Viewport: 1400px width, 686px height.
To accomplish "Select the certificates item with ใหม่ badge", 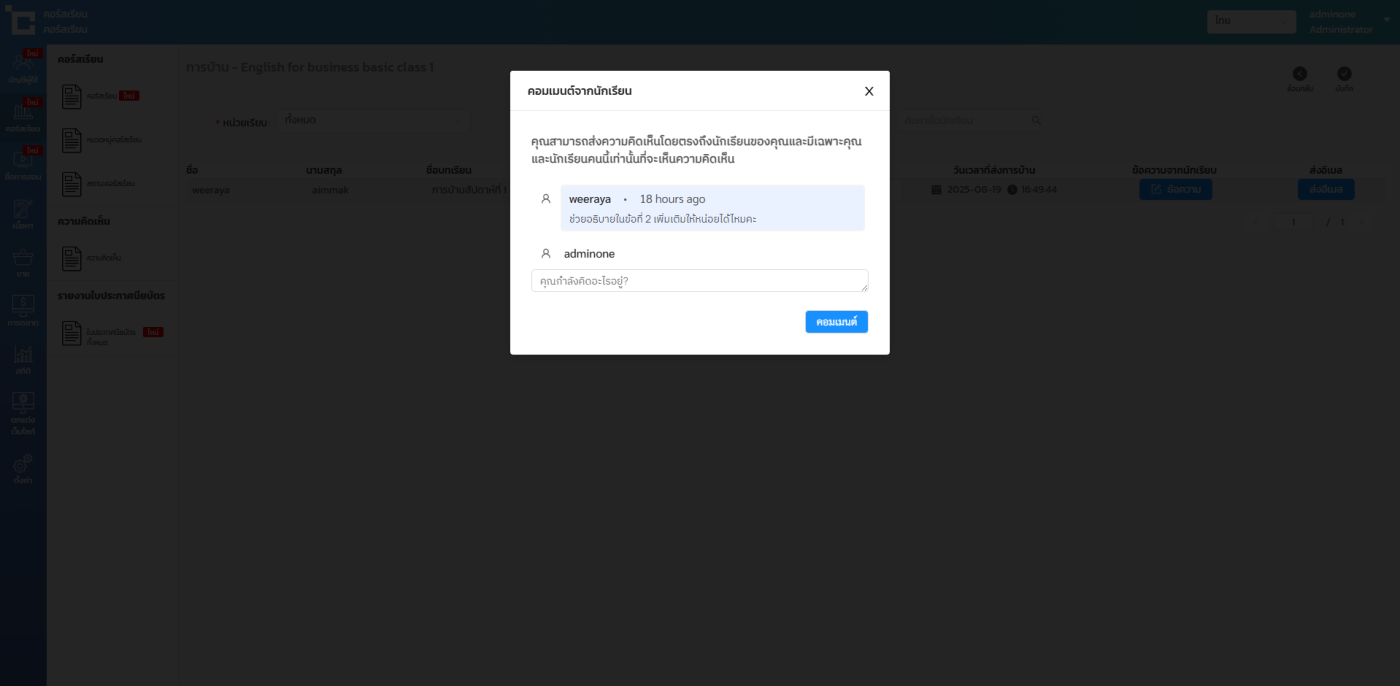I will (110, 334).
